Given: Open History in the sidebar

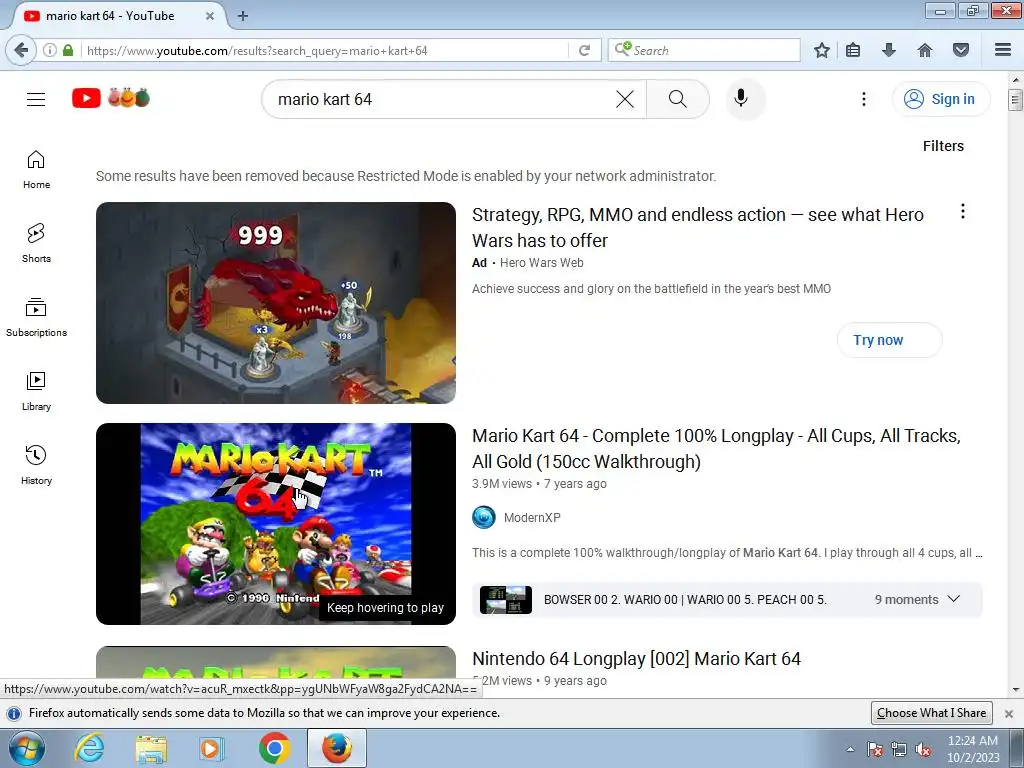Looking at the screenshot, I should tap(36, 465).
